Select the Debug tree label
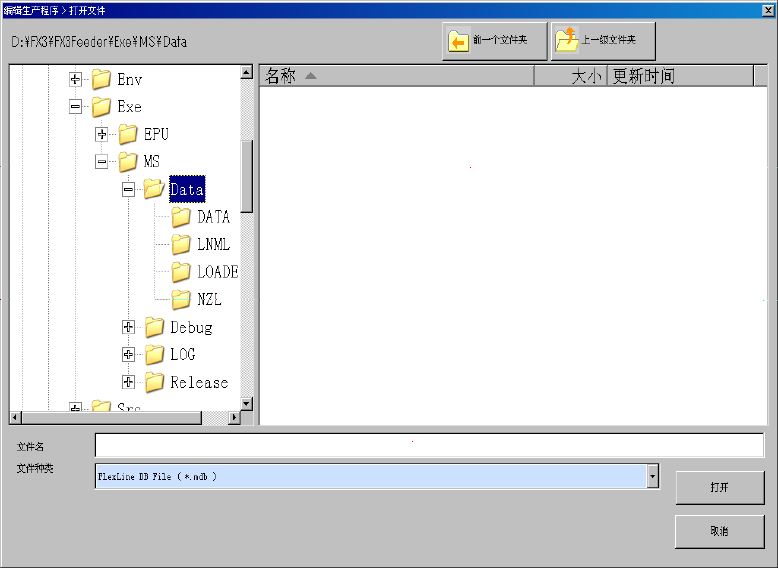 (x=192, y=327)
